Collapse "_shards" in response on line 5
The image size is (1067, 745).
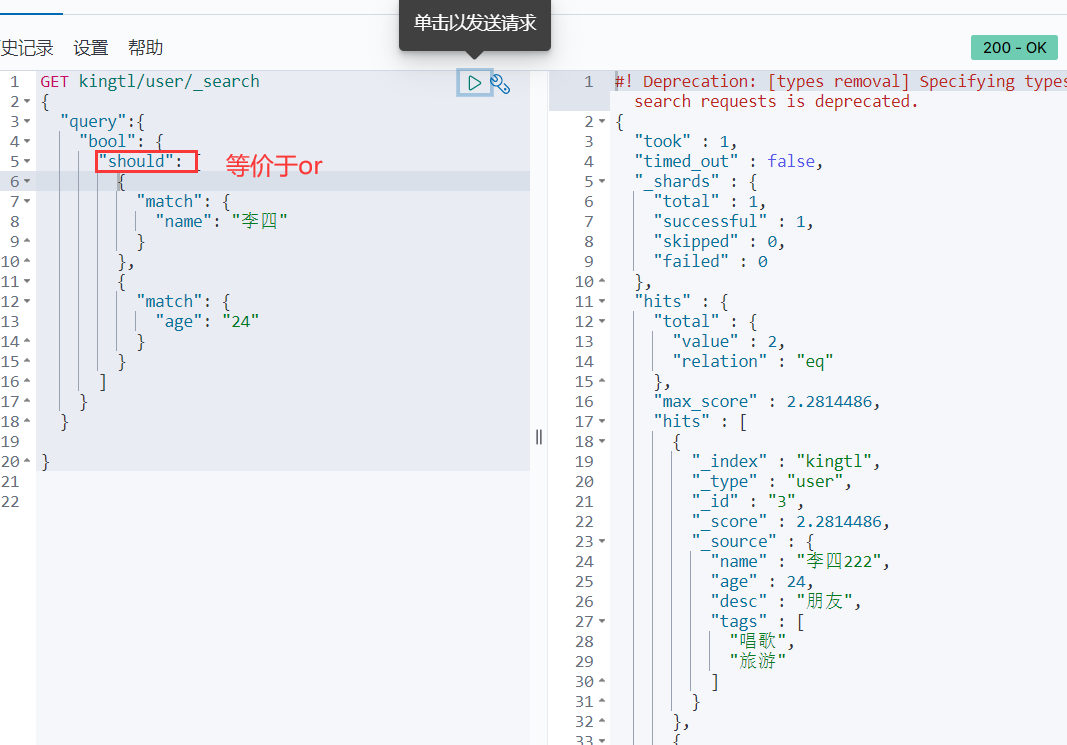pyautogui.click(x=601, y=182)
